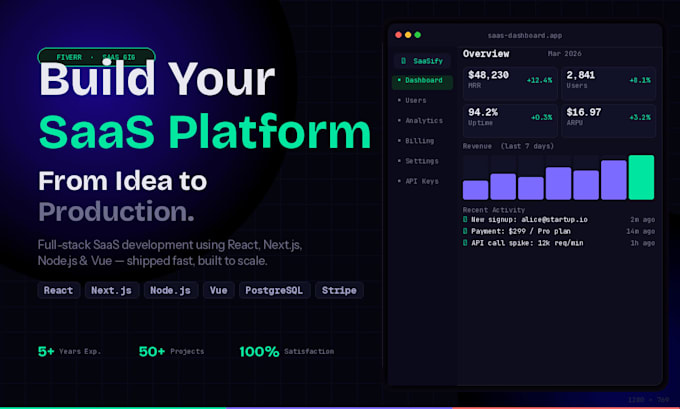Click icon beside New signup activity
The image size is (680, 409).
tap(465, 219)
